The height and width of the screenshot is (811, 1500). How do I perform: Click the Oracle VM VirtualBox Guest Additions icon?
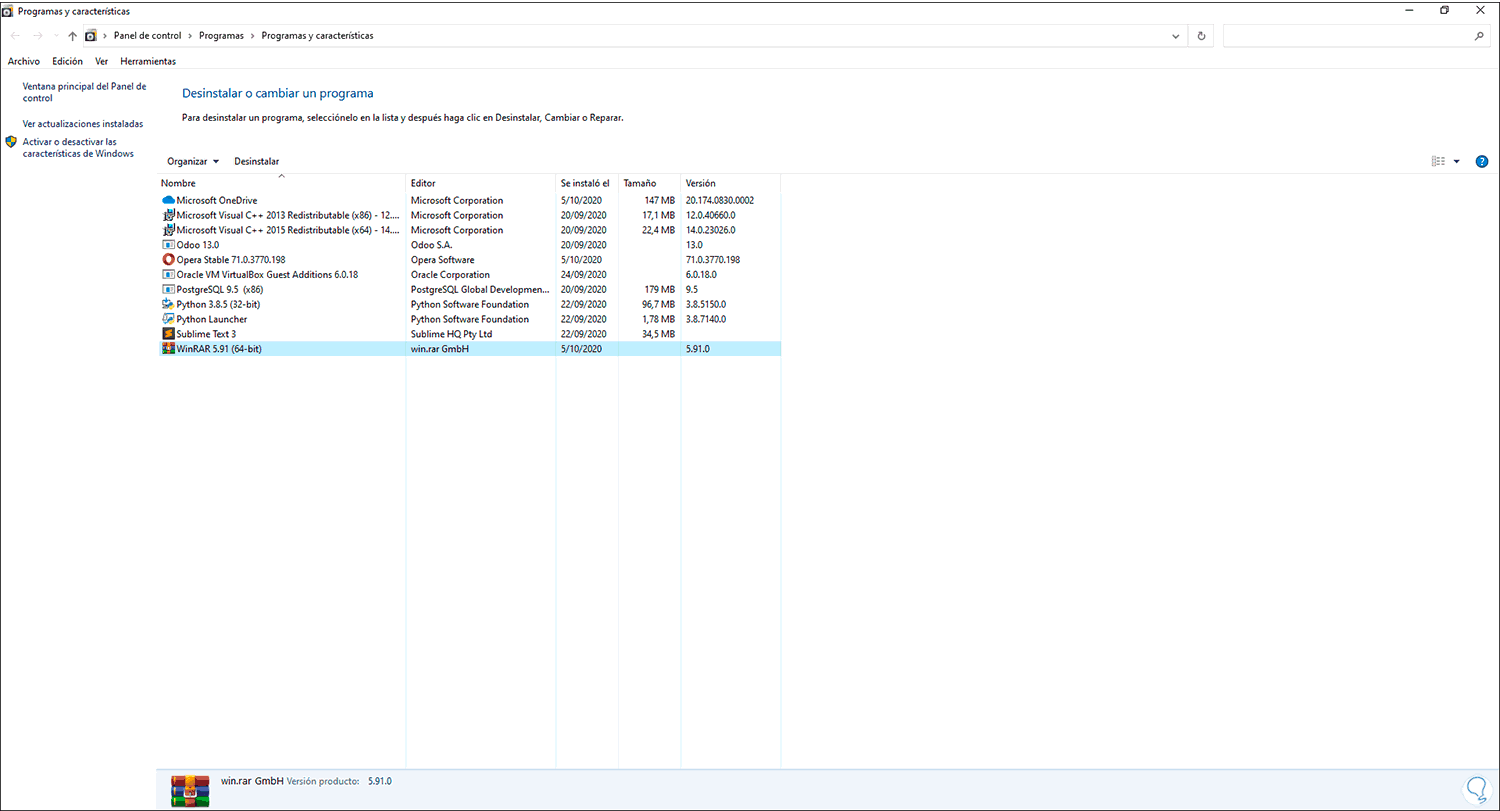(168, 274)
